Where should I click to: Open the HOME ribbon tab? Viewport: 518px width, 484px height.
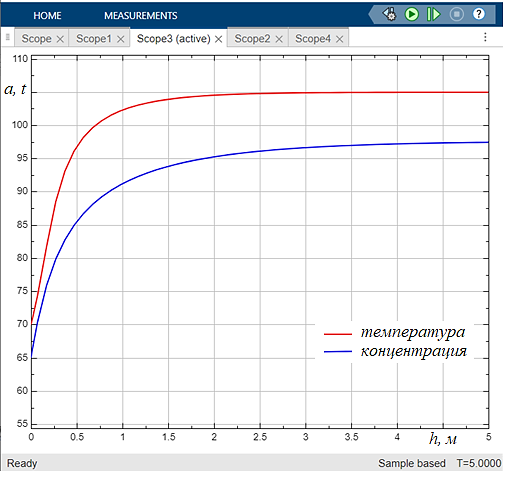tap(47, 16)
